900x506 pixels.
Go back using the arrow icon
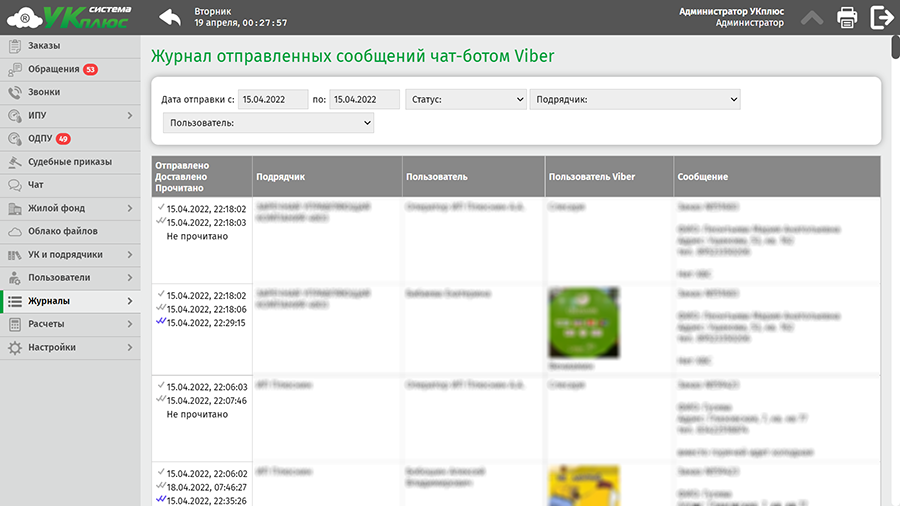(x=170, y=18)
